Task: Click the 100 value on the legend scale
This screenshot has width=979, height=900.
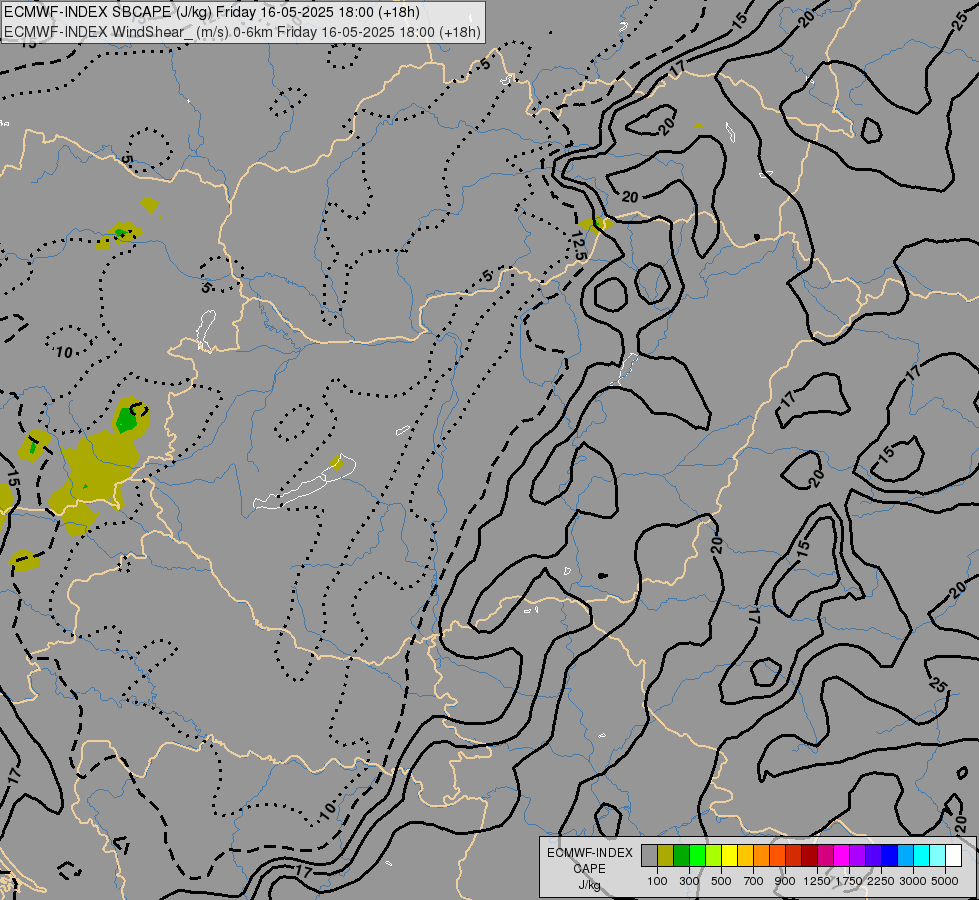Action: pos(657,881)
